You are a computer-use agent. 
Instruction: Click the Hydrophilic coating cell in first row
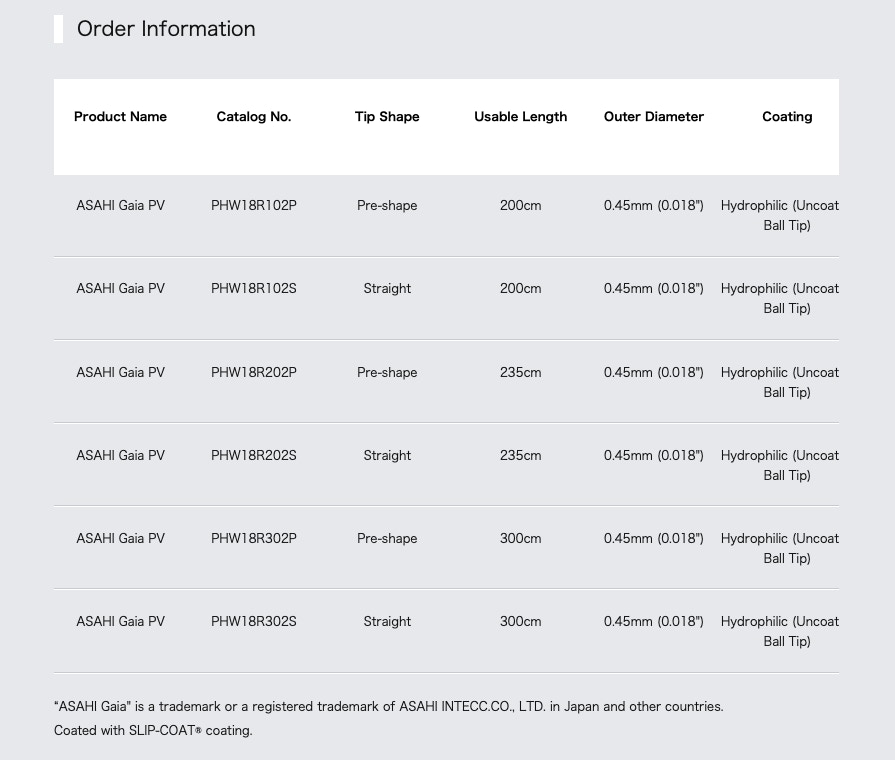point(780,215)
